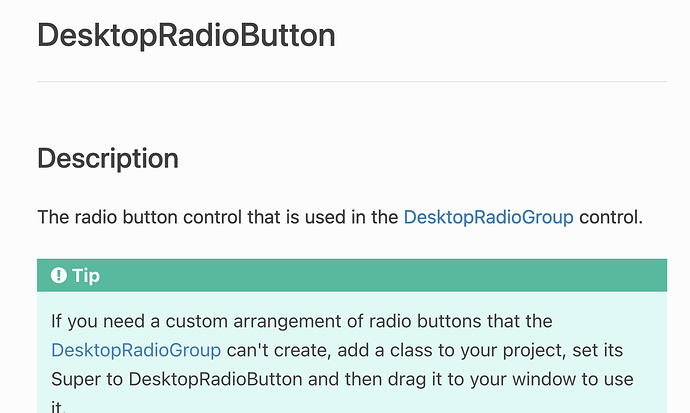Click the empty right side of the green Tip banner
The image size is (690, 413).
(x=450, y=275)
